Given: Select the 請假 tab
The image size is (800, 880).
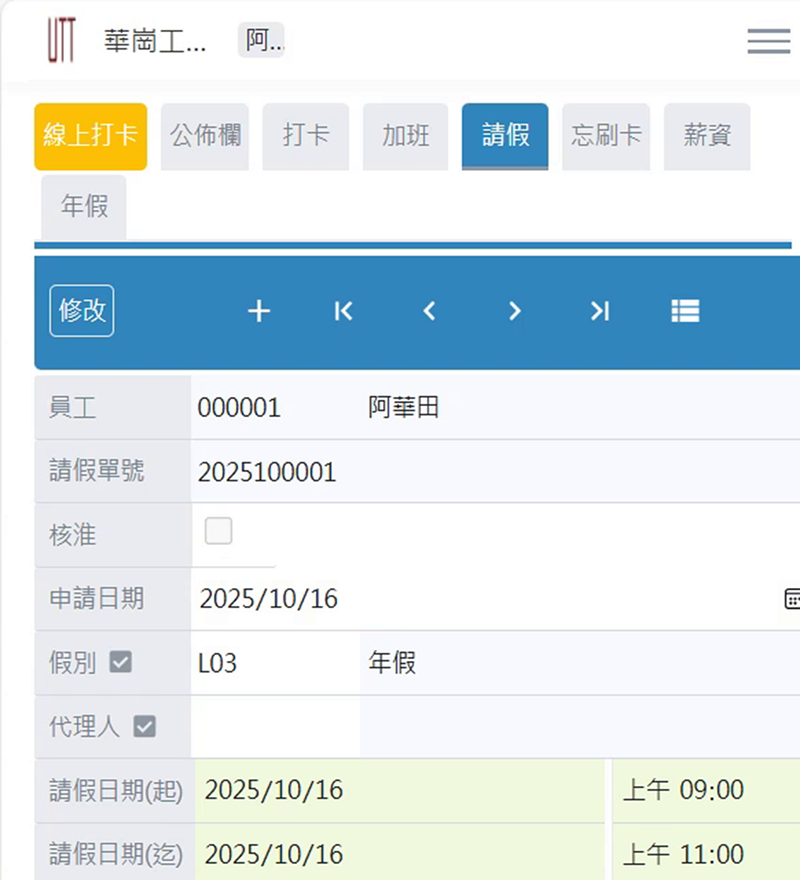Looking at the screenshot, I should [x=505, y=136].
